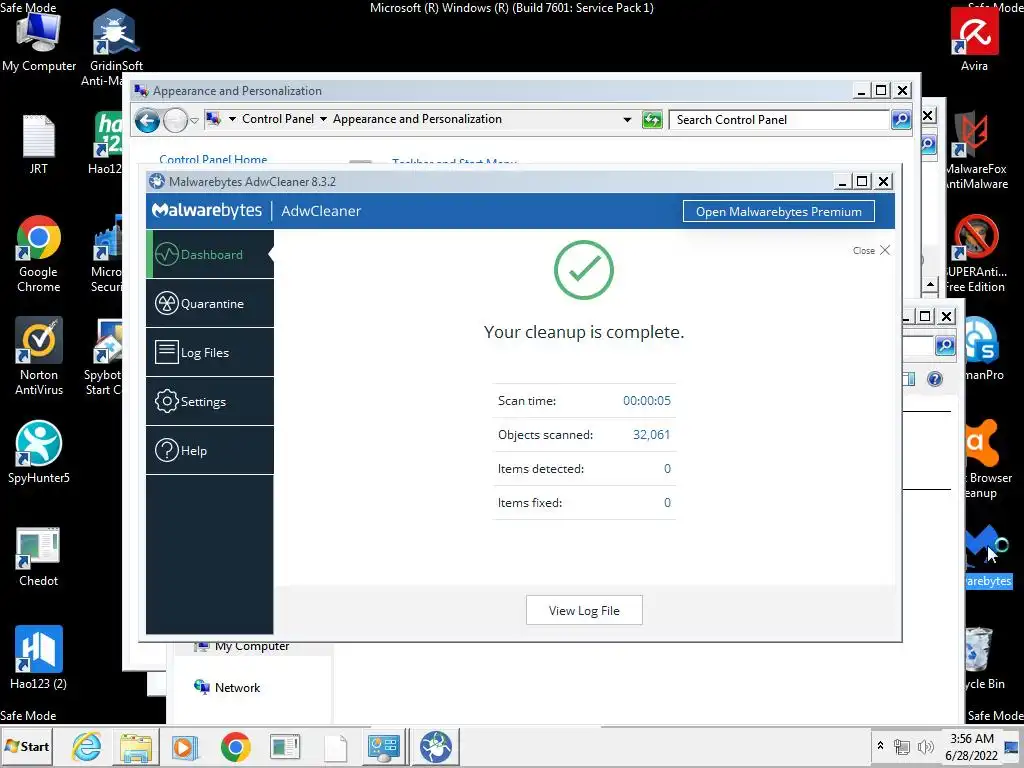
Task: Click the View Log File button
Action: coord(584,610)
